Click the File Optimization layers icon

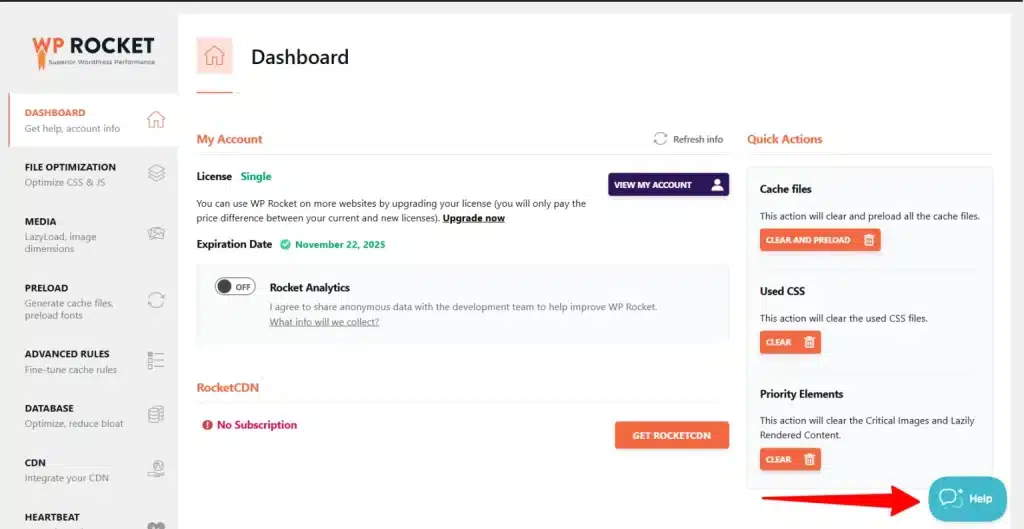coord(156,173)
